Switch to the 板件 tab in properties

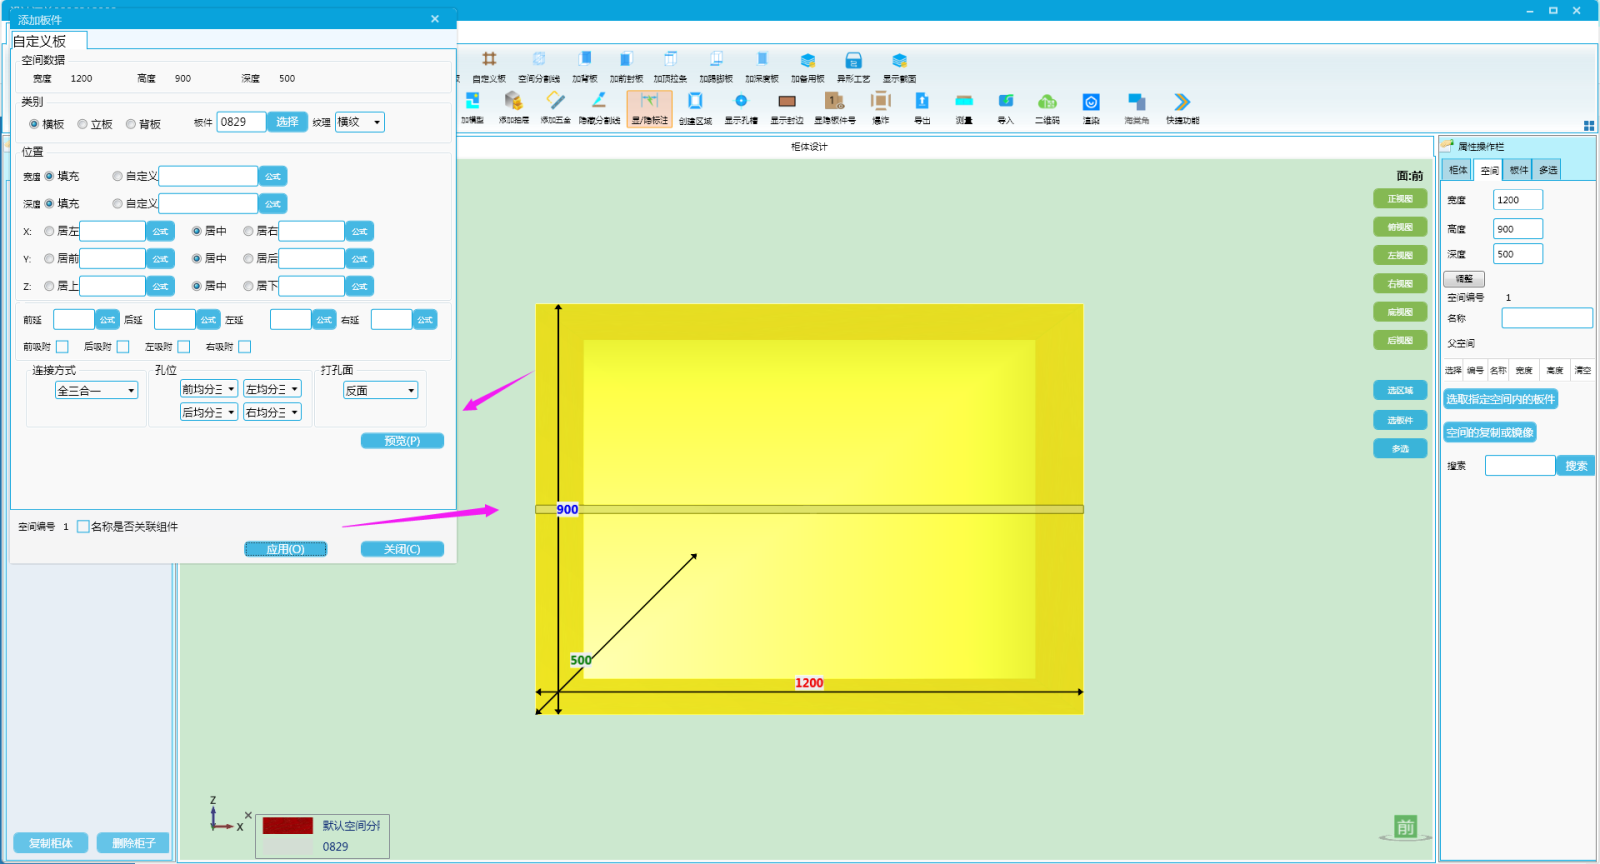pyautogui.click(x=1518, y=170)
